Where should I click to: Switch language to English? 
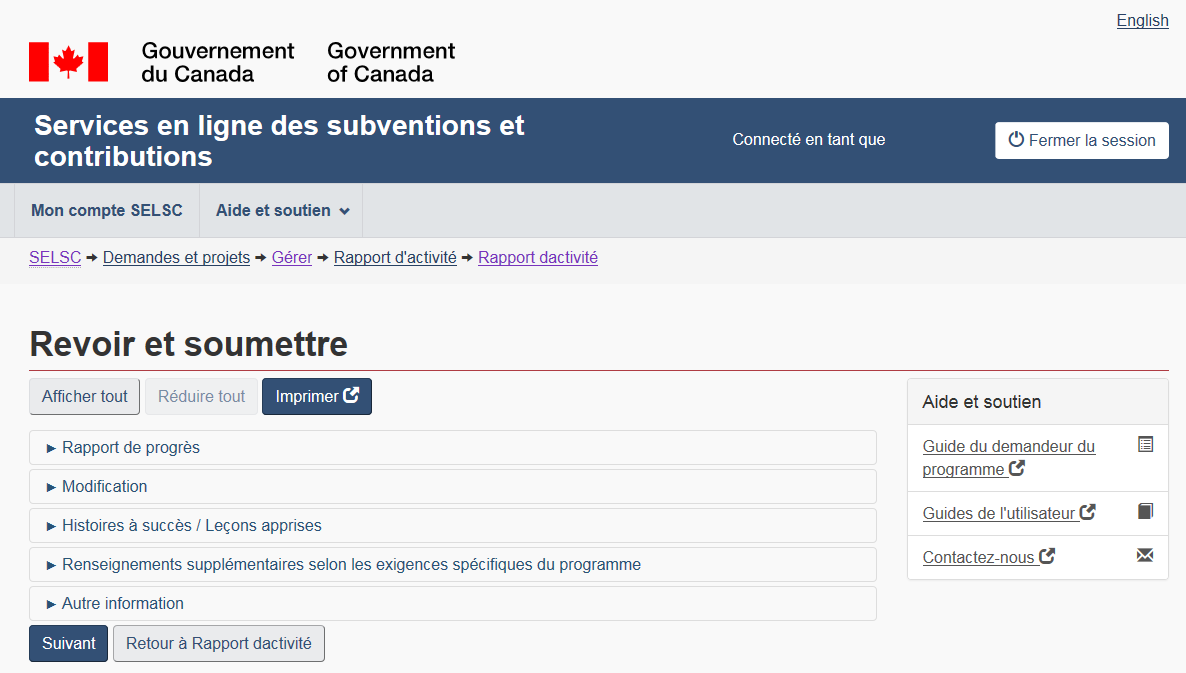[1142, 21]
